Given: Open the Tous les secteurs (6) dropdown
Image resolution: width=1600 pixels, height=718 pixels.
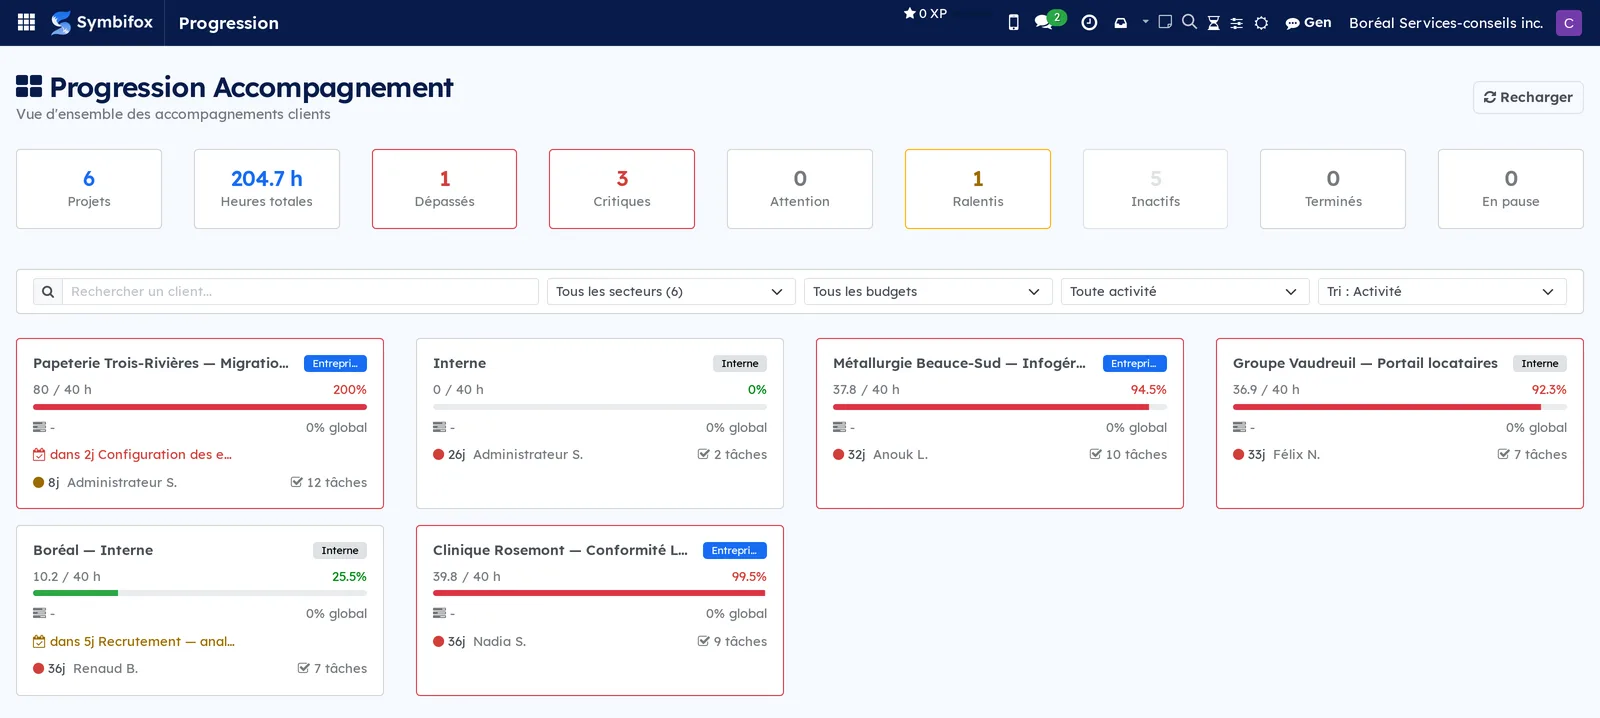Looking at the screenshot, I should point(671,291).
